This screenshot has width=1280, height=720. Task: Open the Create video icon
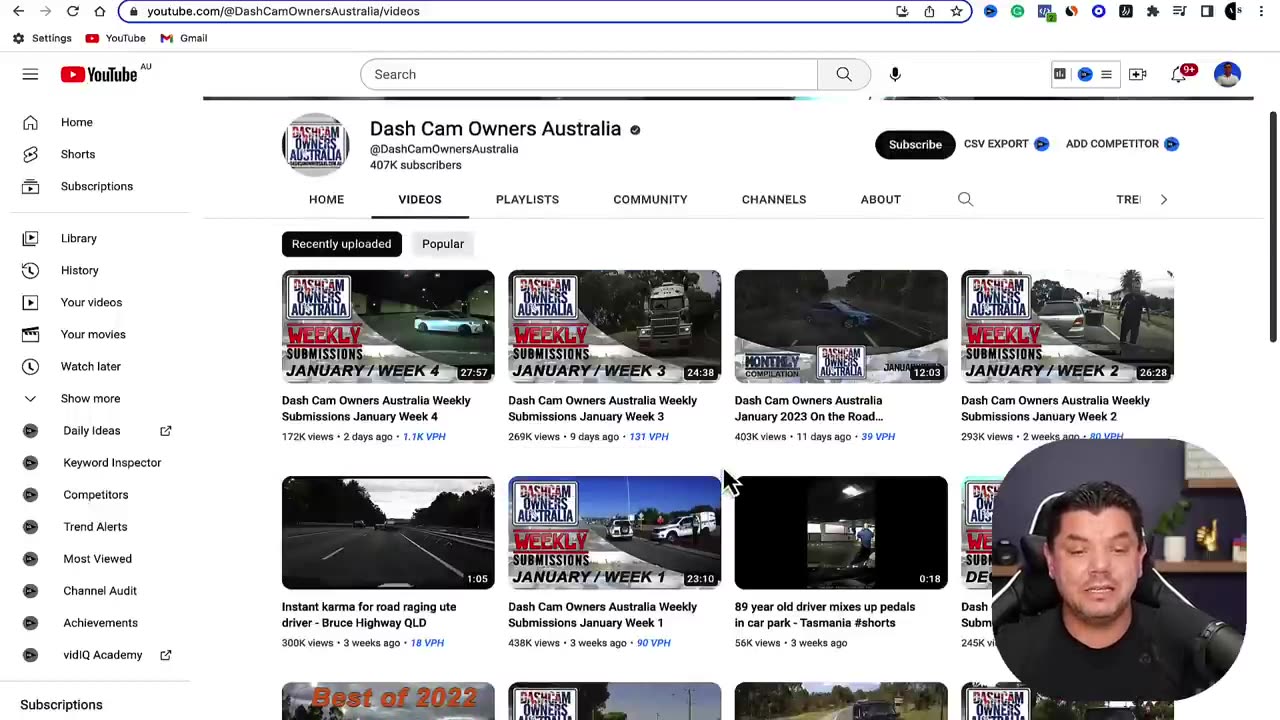[x=1138, y=74]
